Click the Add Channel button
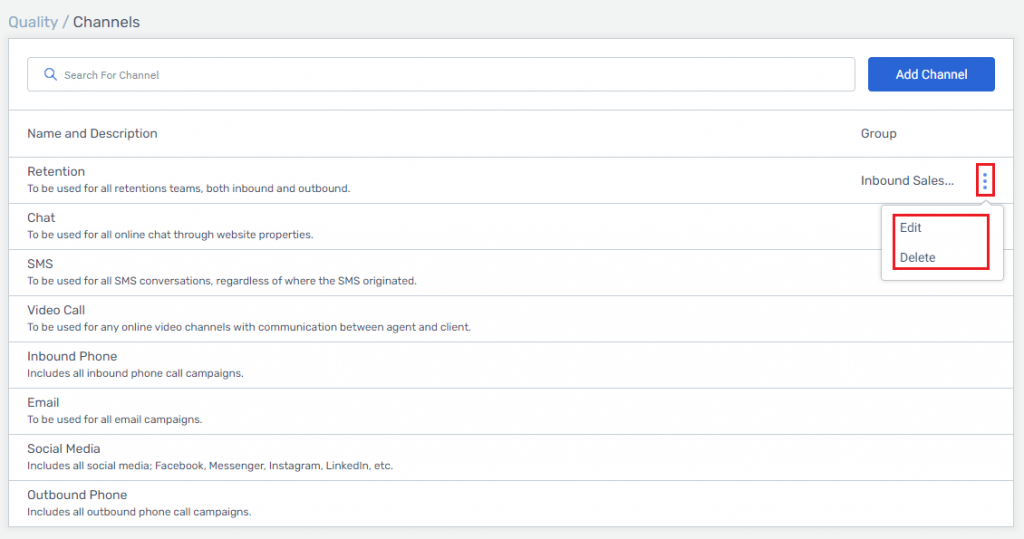This screenshot has height=539, width=1024. pyautogui.click(x=931, y=74)
